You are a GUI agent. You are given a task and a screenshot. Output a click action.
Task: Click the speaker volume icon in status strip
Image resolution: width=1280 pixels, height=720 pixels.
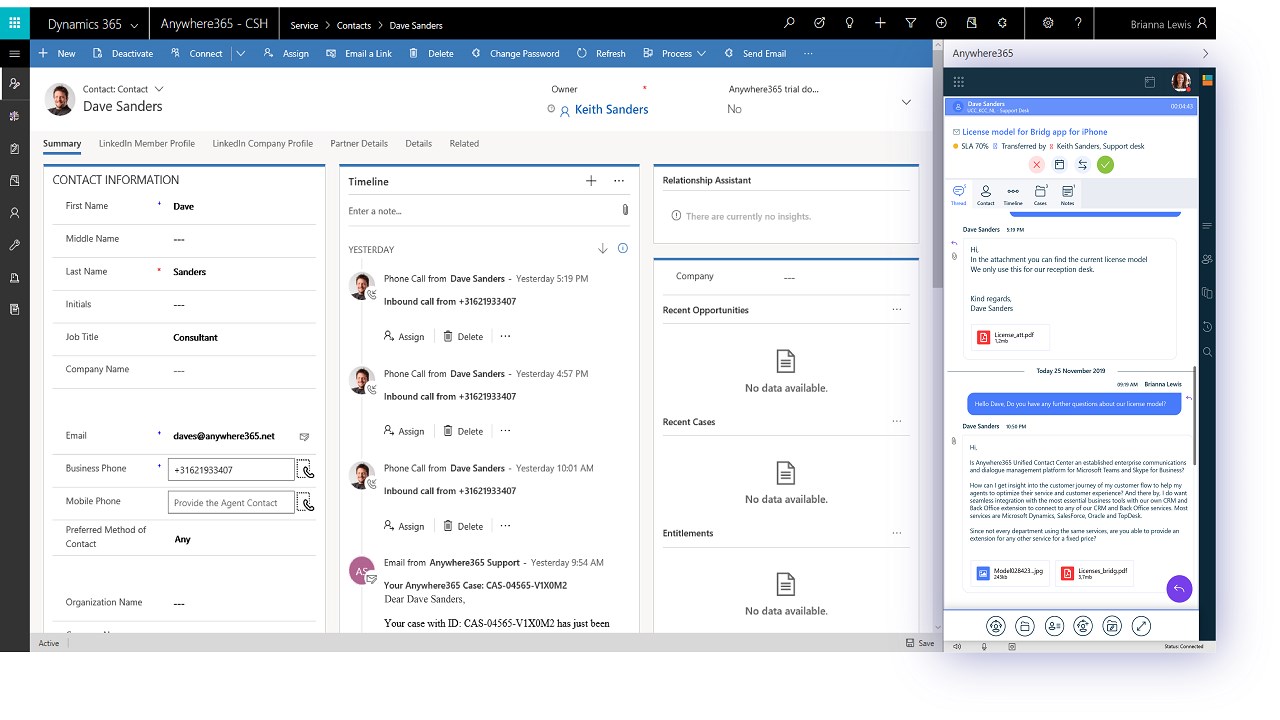pyautogui.click(x=957, y=646)
